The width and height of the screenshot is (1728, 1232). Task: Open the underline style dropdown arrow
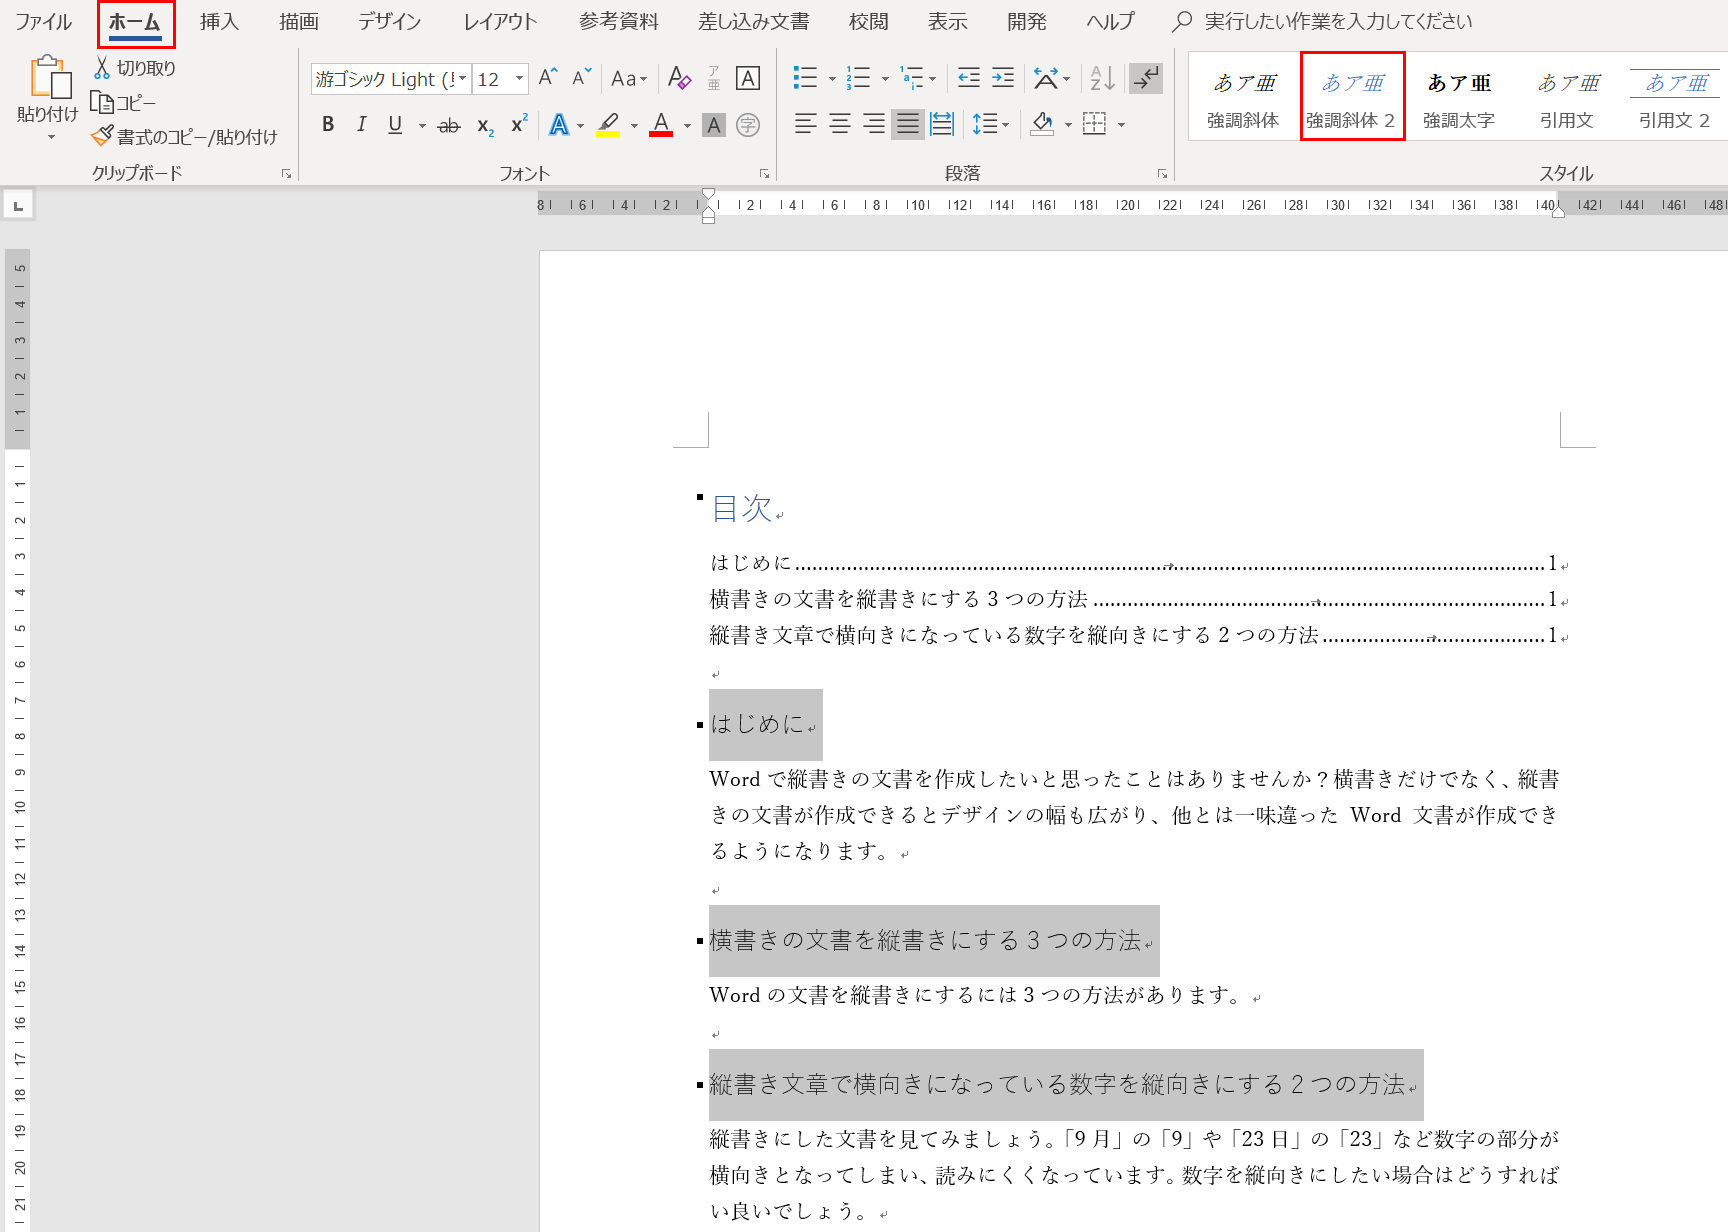[x=422, y=126]
